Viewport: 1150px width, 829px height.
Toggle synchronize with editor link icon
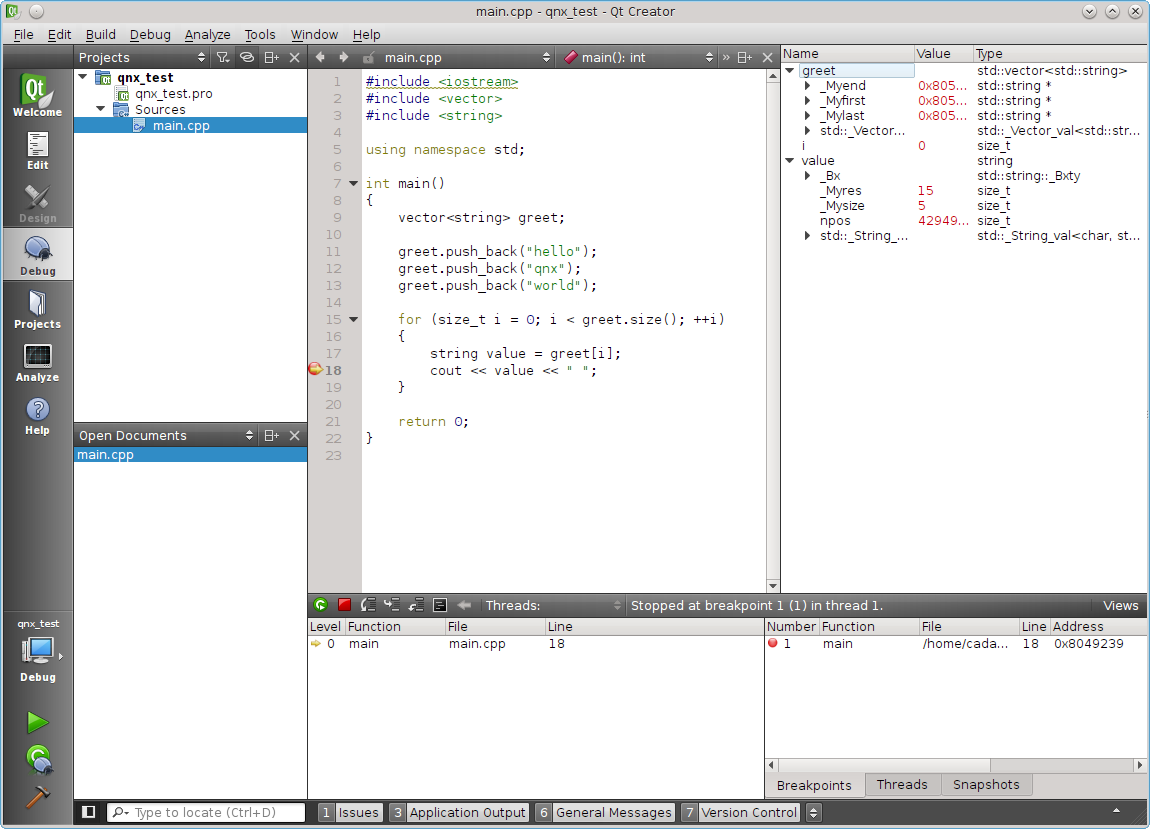click(247, 57)
